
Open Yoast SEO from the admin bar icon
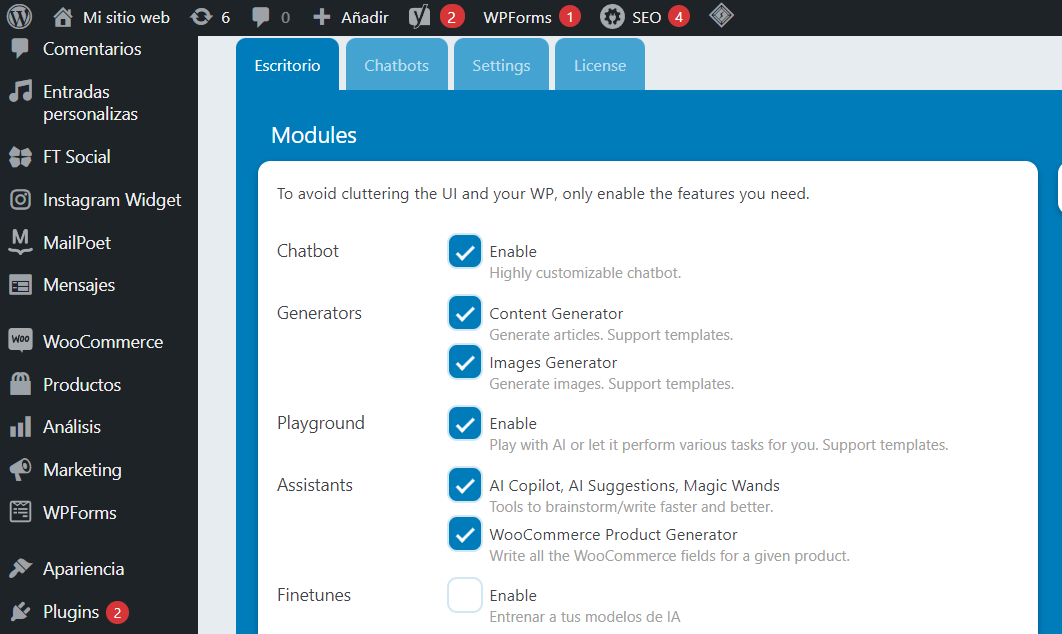(x=419, y=16)
